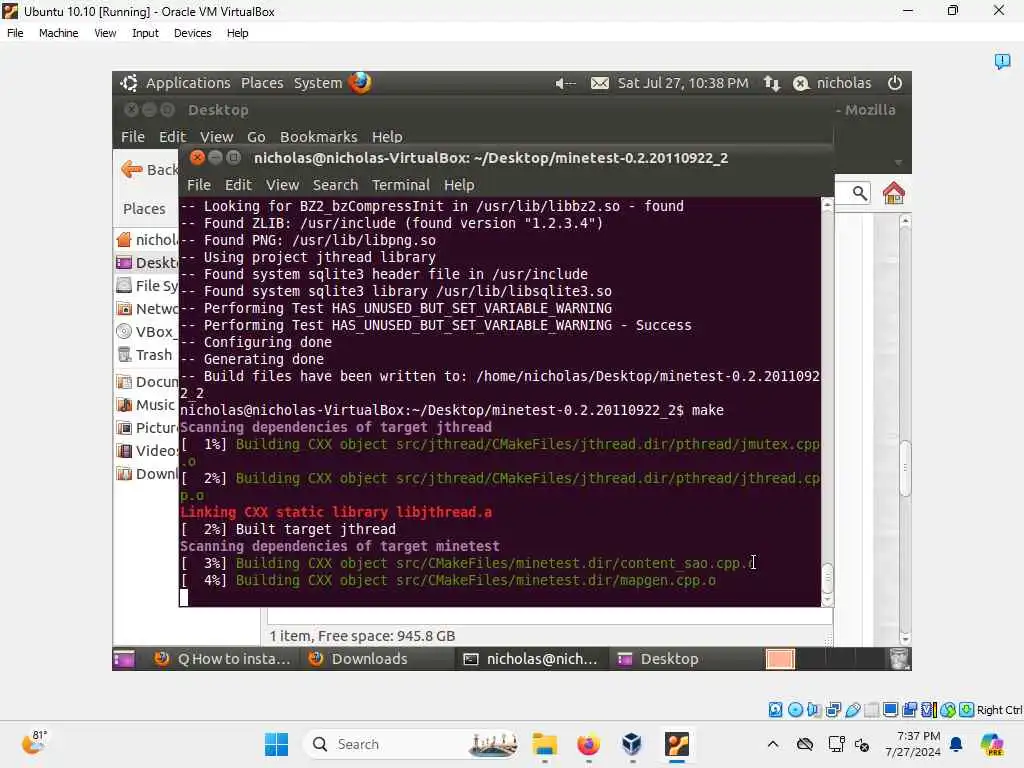The width and height of the screenshot is (1024, 768).
Task: Open VirtualBox Machine menu
Action: 58,33
